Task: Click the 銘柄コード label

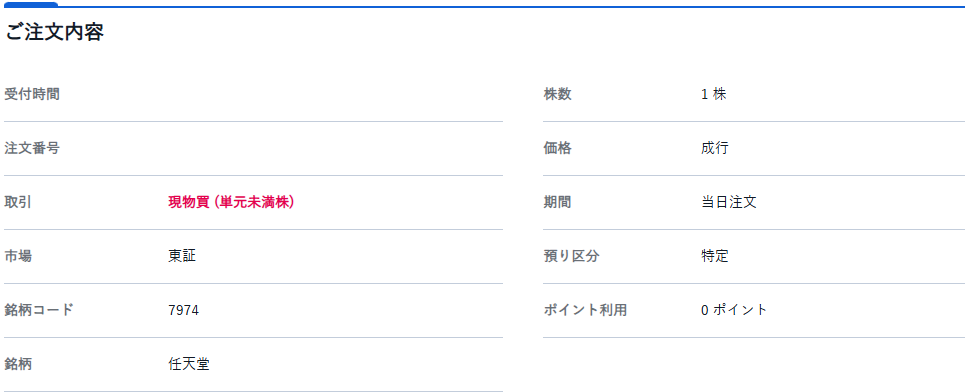Action: pyautogui.click(x=39, y=310)
